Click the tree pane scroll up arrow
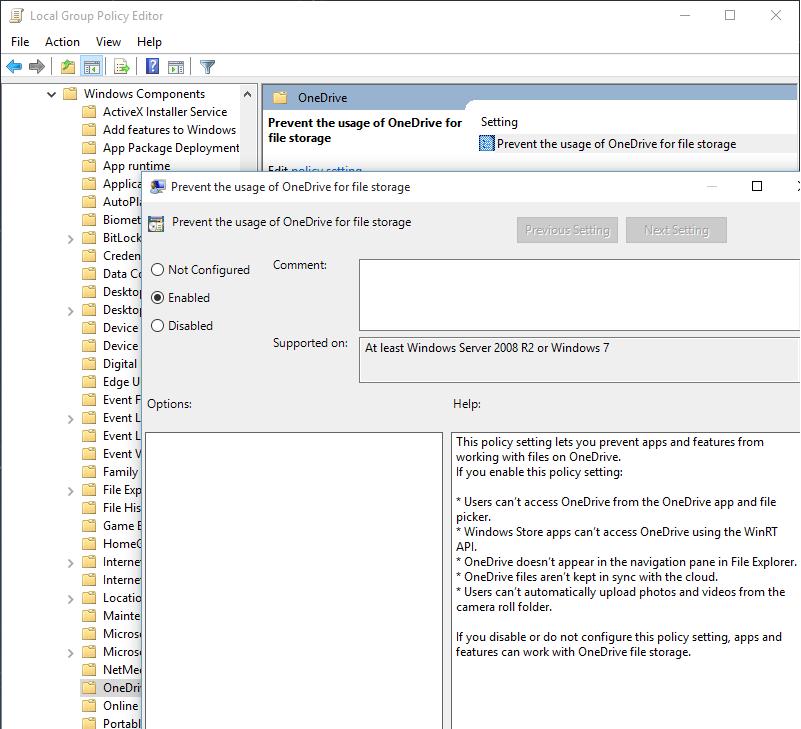The image size is (801, 729). (x=248, y=94)
